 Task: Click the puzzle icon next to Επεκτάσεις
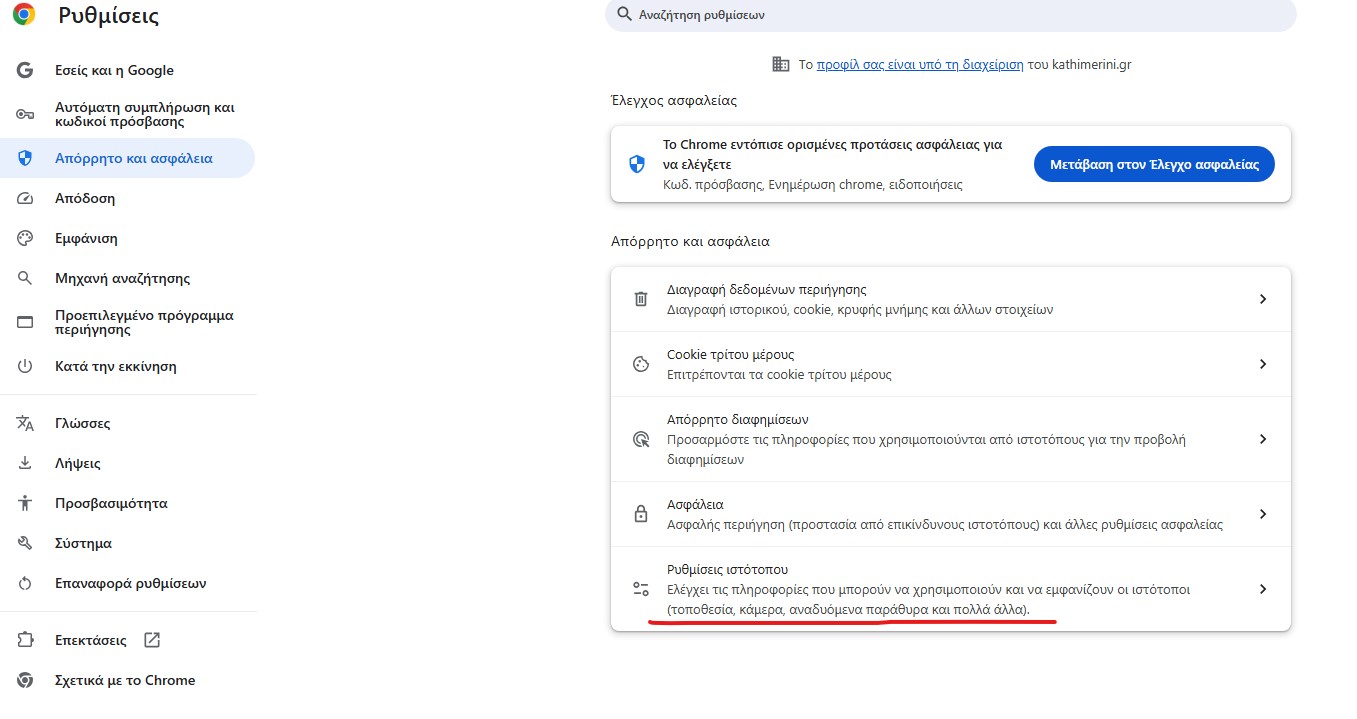26,640
